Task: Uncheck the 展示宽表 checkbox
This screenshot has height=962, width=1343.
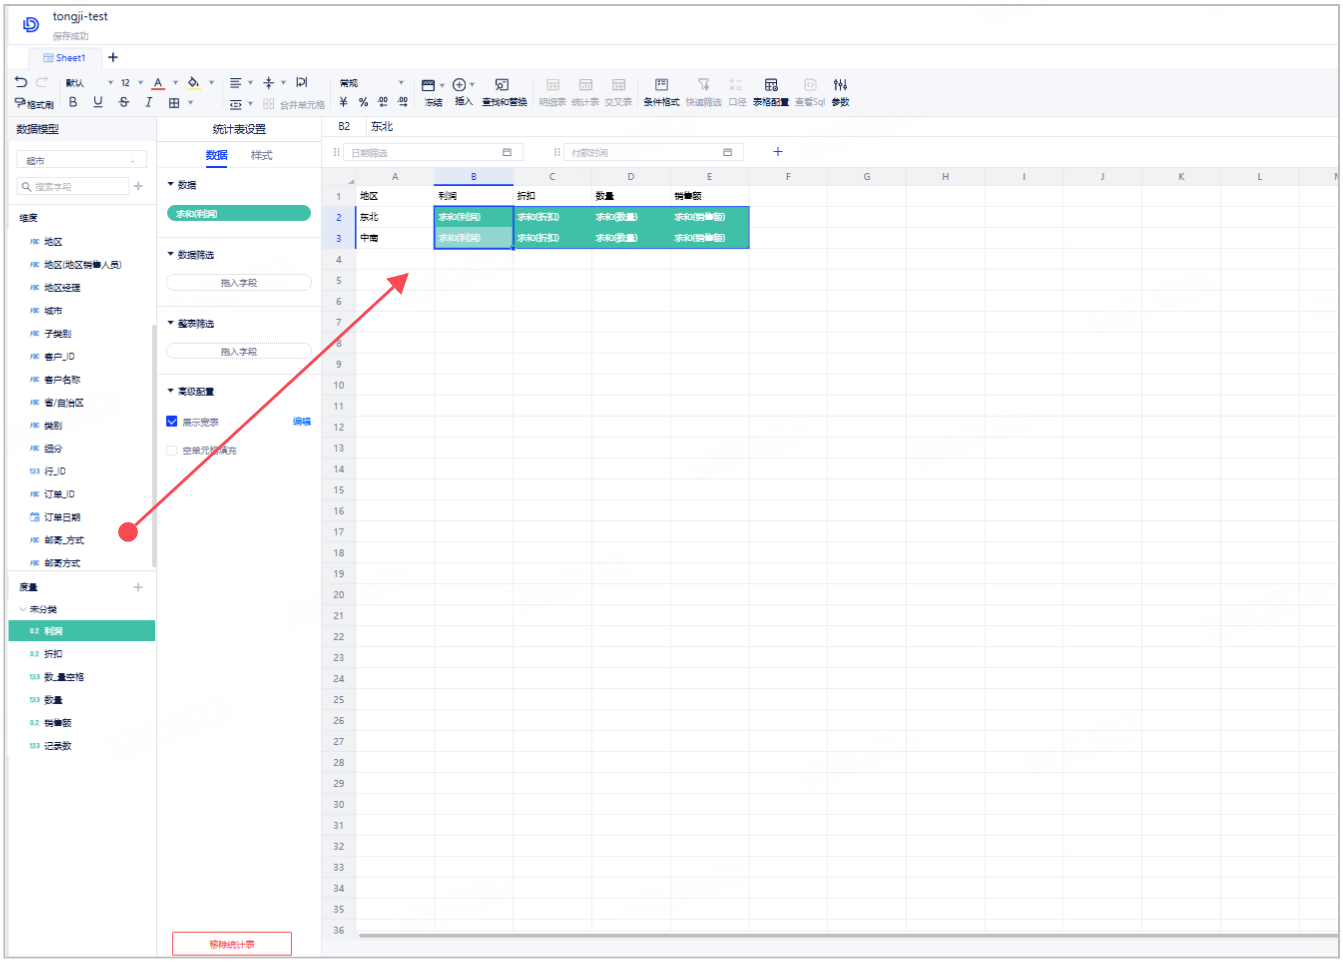Action: click(172, 422)
